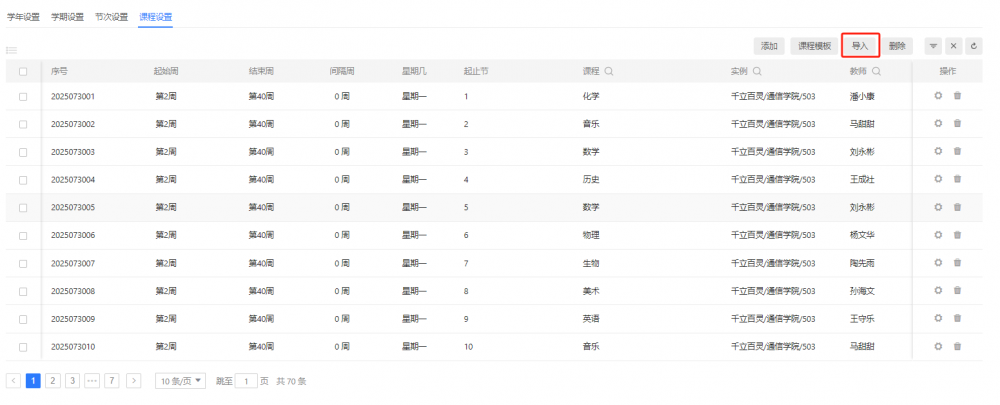Click the 导入 import button

860,46
